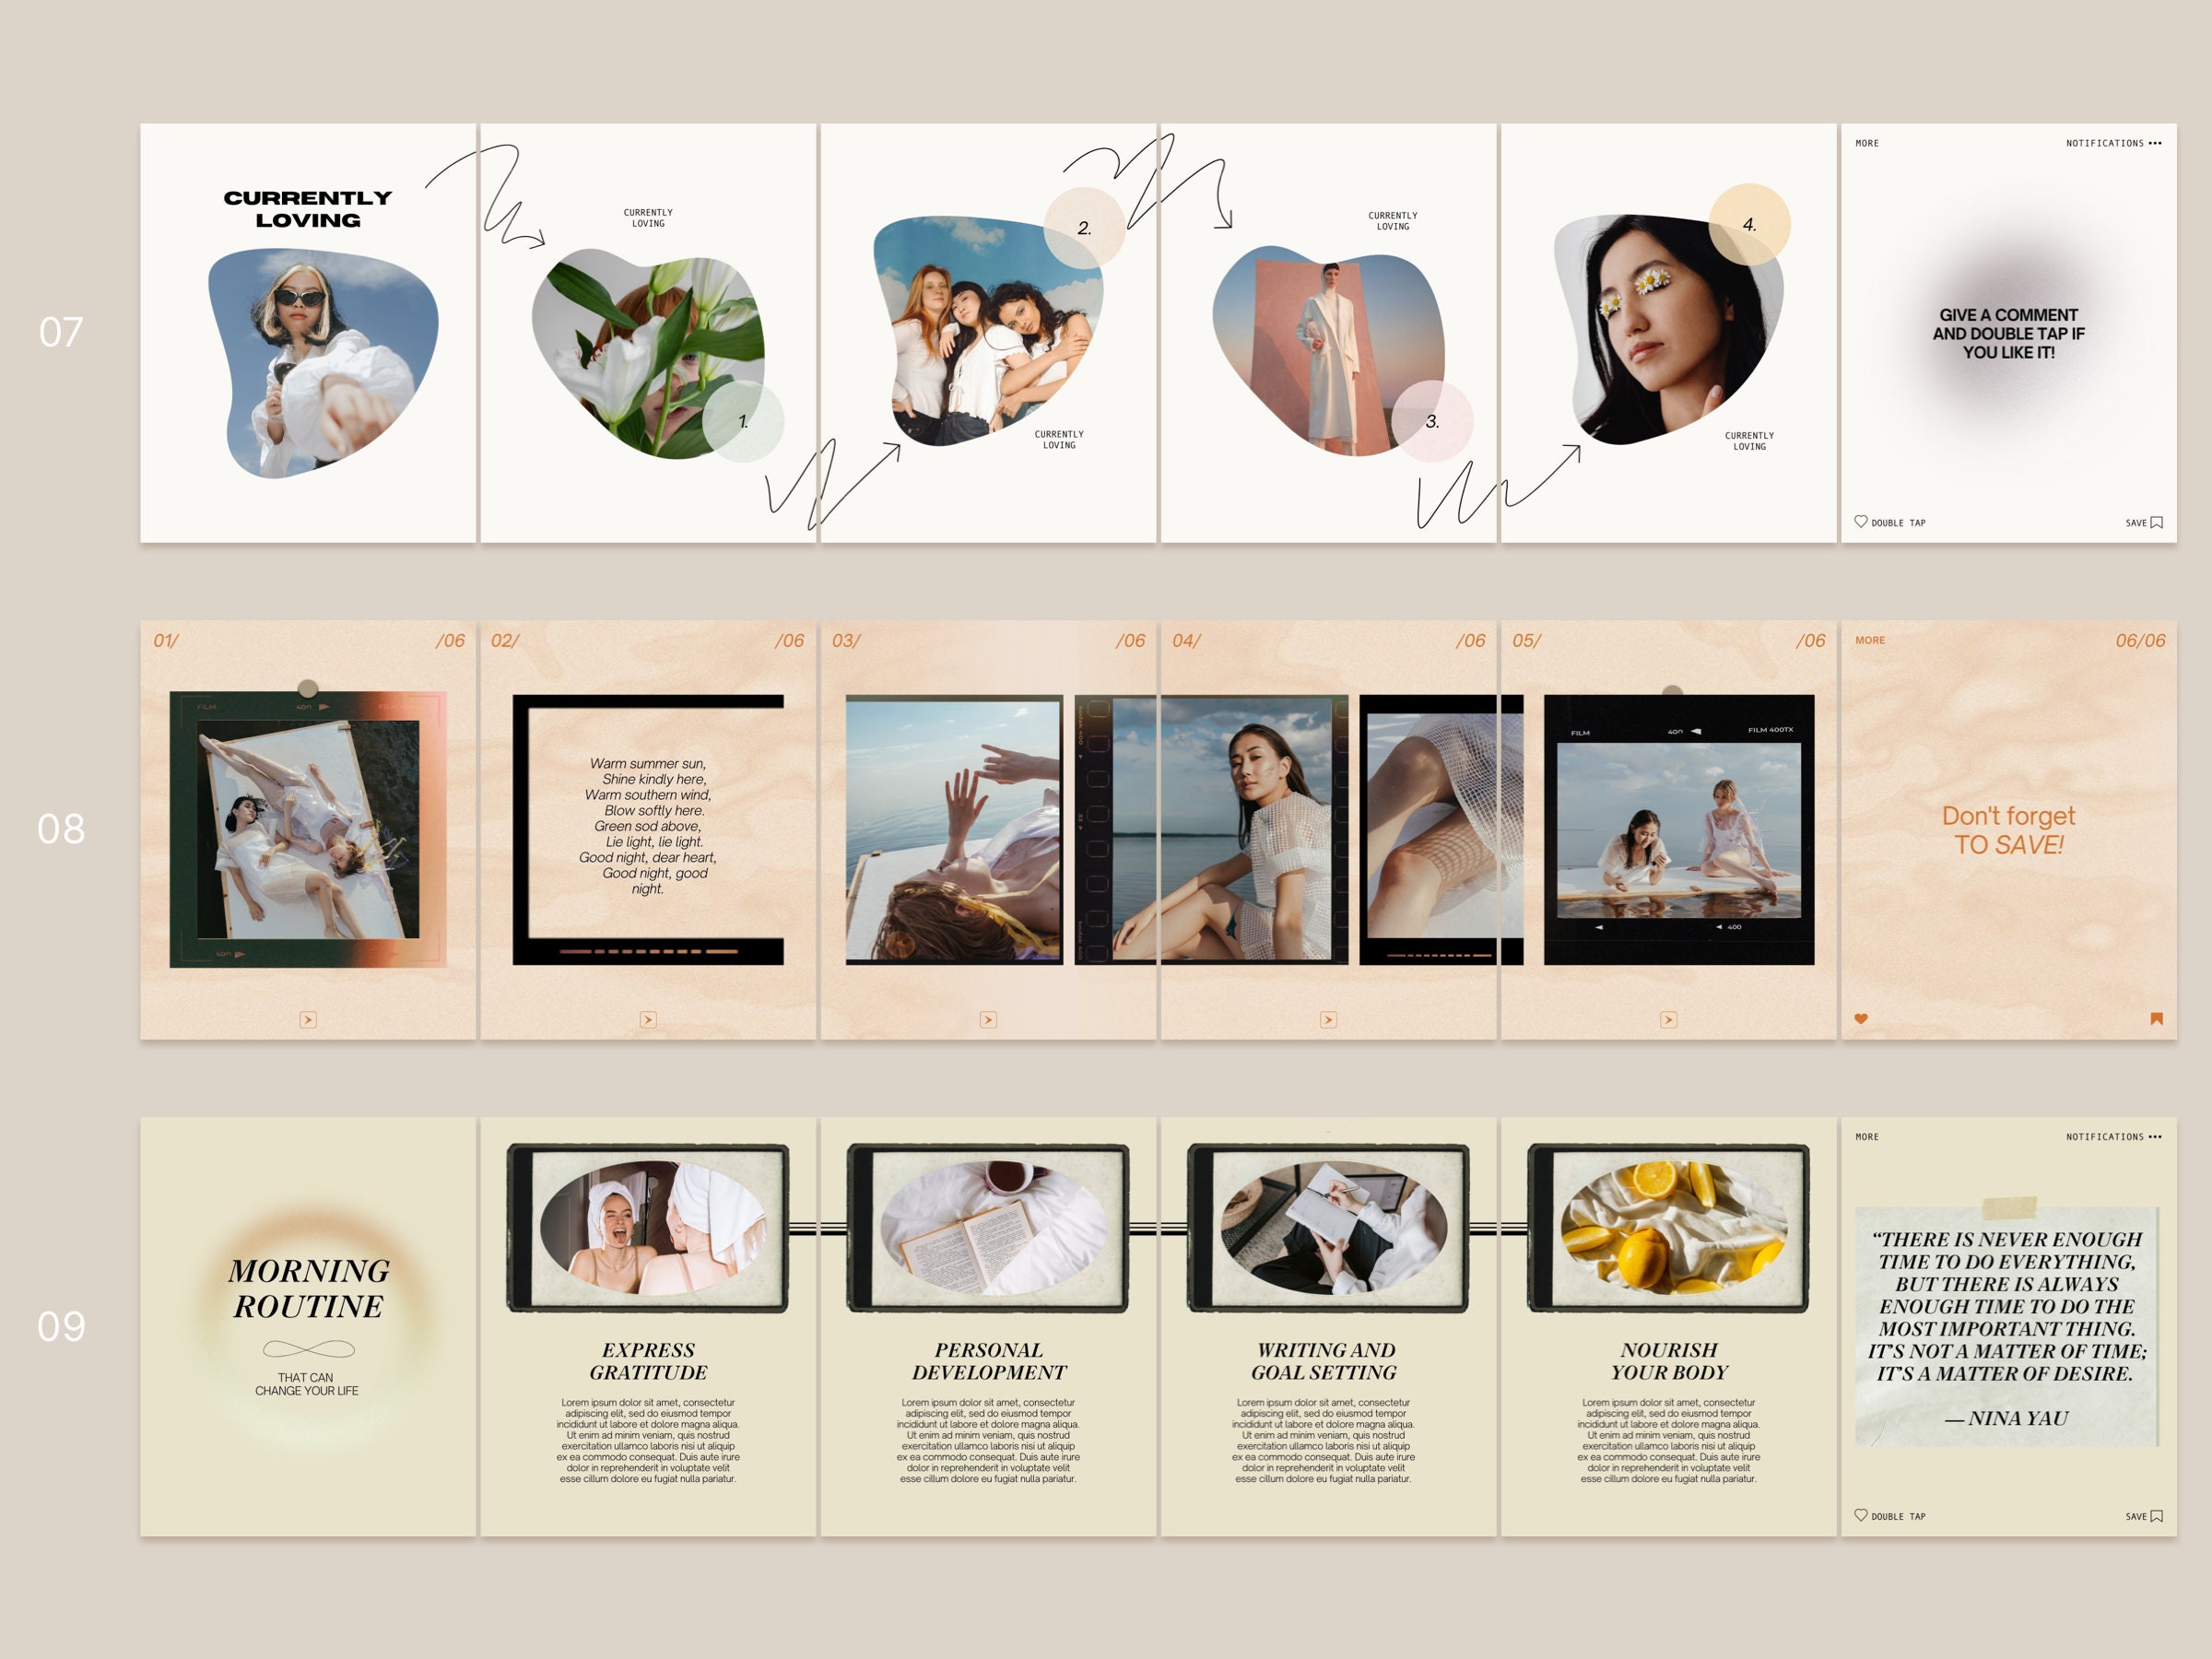Screen dimensions: 2212x1659
Task: Click the SAVE bookmark icon in row 09
Action: pyautogui.click(x=2157, y=1516)
